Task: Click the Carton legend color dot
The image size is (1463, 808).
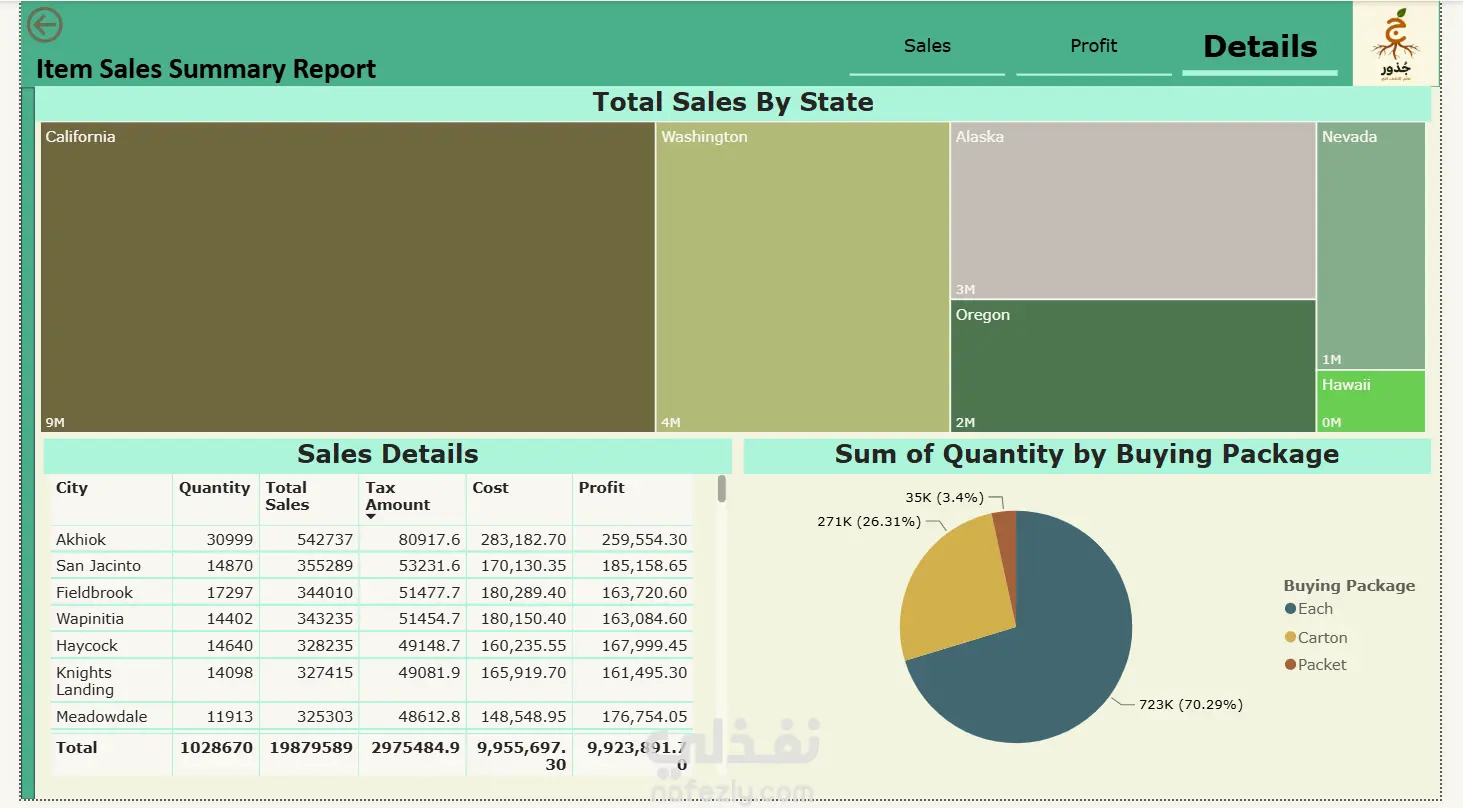Action: pos(1290,637)
